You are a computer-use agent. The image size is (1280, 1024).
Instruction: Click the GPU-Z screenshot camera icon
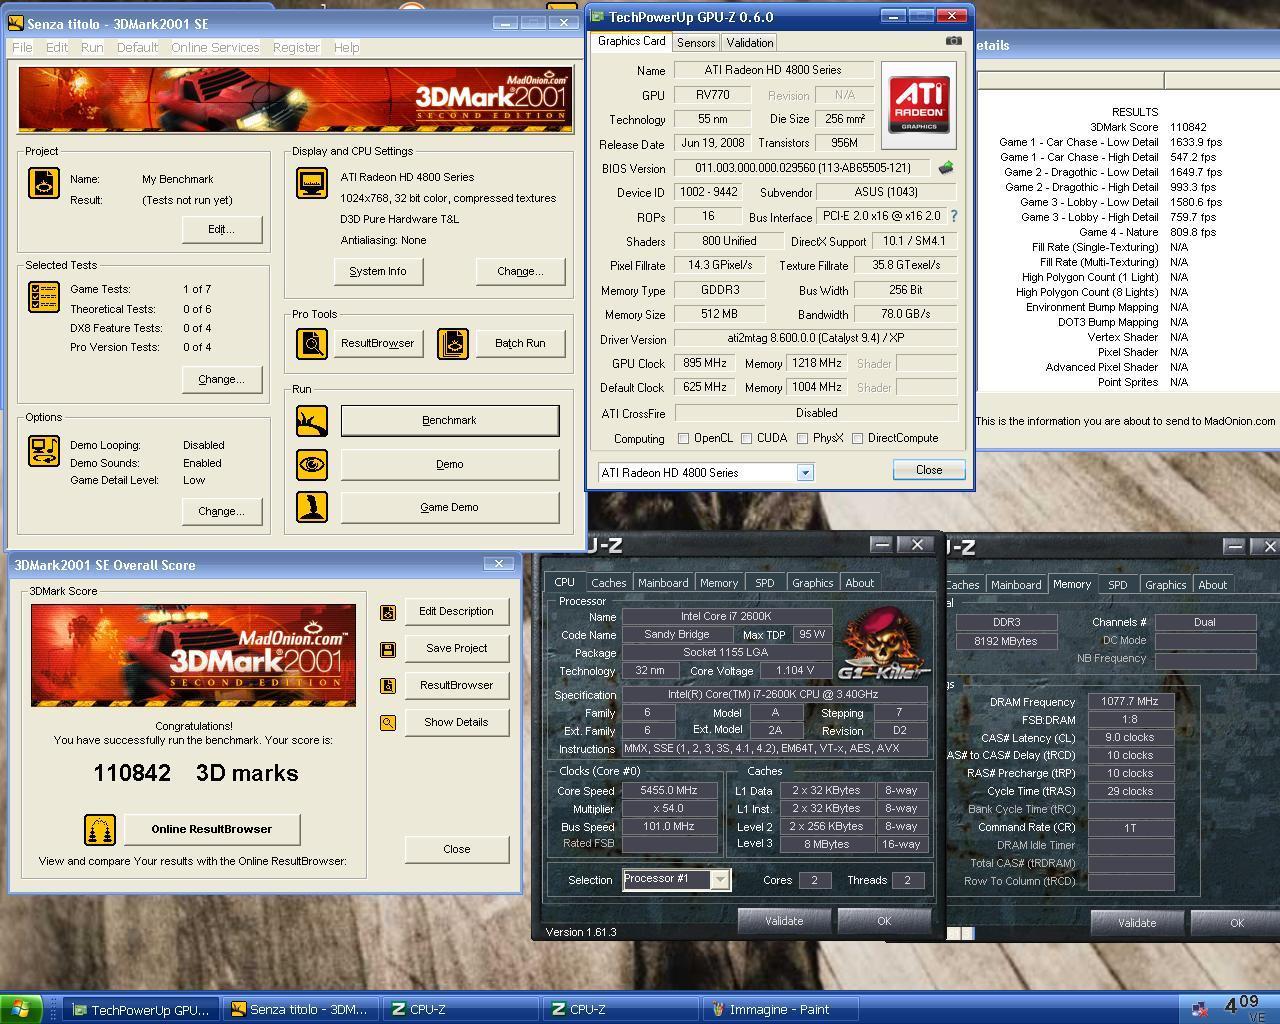(953, 41)
